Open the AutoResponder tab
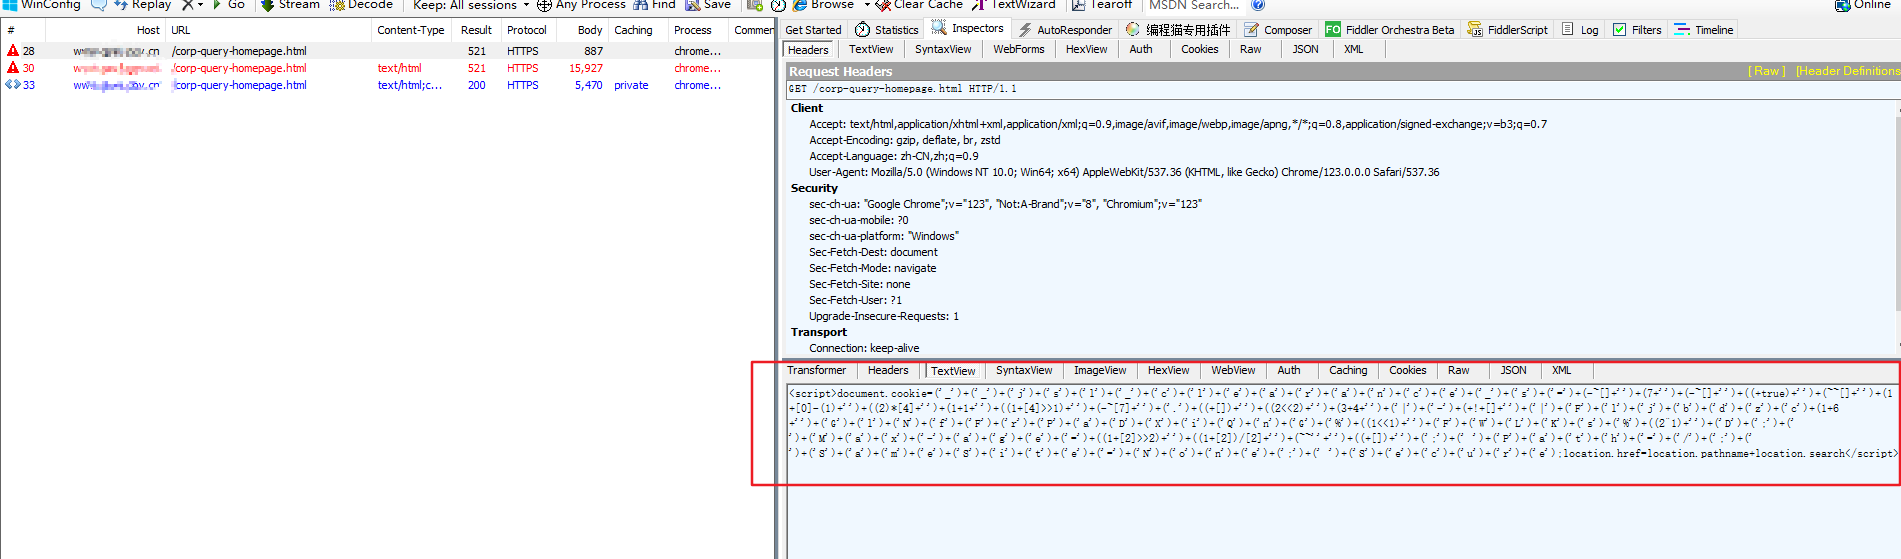1901x559 pixels. (x=1065, y=30)
